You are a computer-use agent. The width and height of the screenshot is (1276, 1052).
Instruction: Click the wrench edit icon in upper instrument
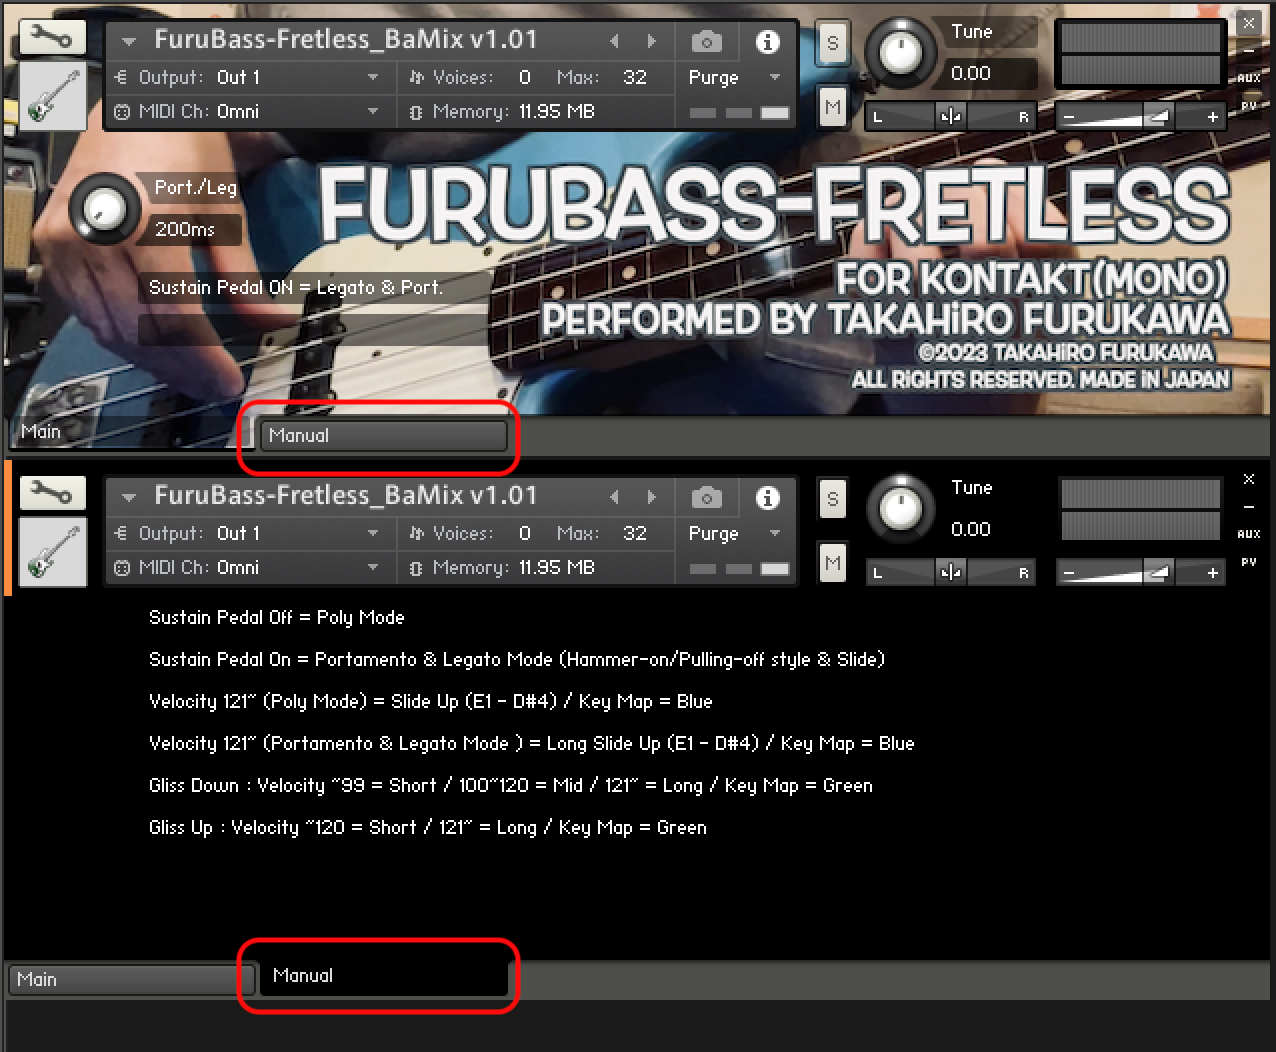(x=52, y=38)
